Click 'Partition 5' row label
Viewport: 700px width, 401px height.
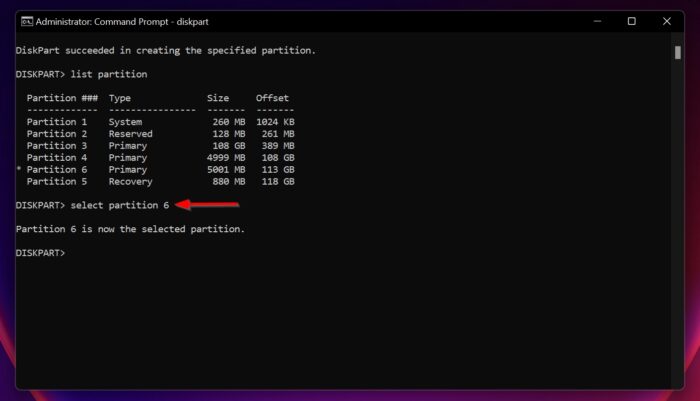57,181
